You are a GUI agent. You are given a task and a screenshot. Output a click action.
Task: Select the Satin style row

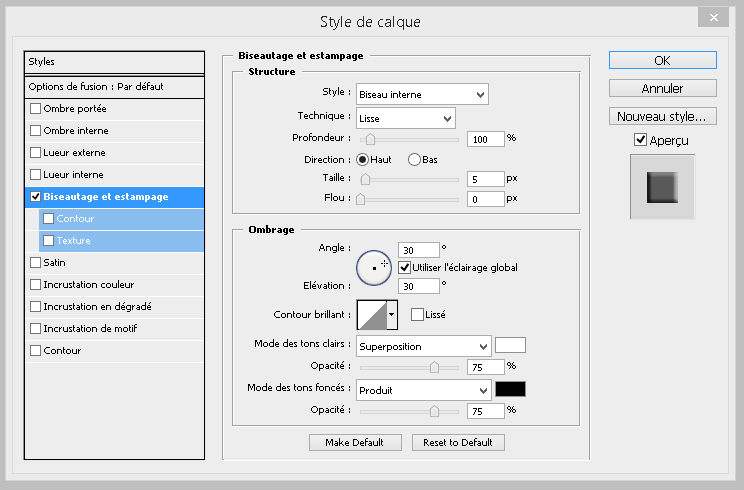click(x=114, y=262)
